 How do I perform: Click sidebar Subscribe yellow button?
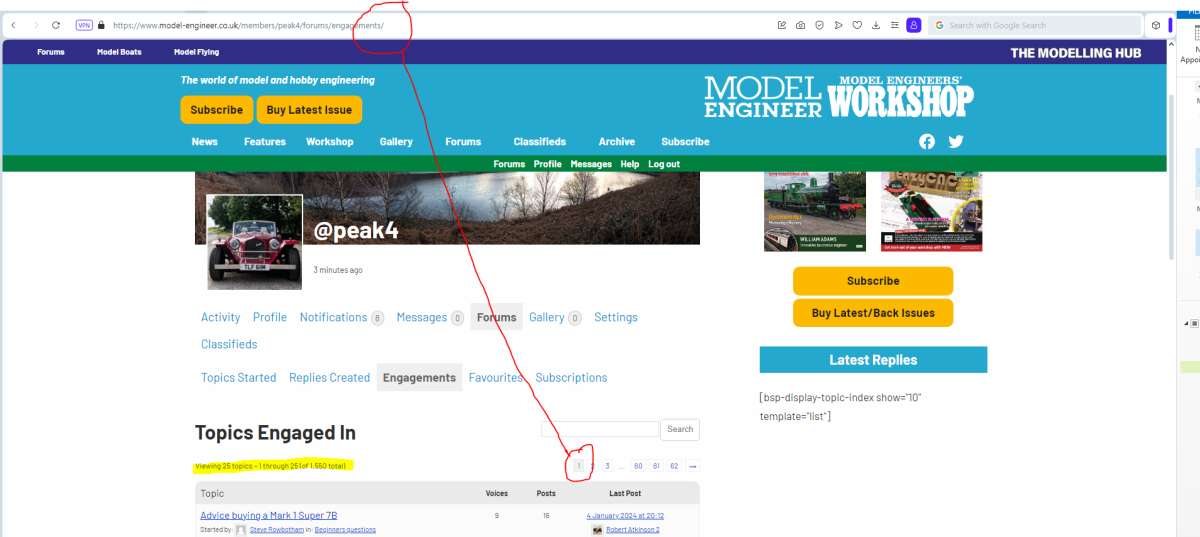click(x=873, y=281)
